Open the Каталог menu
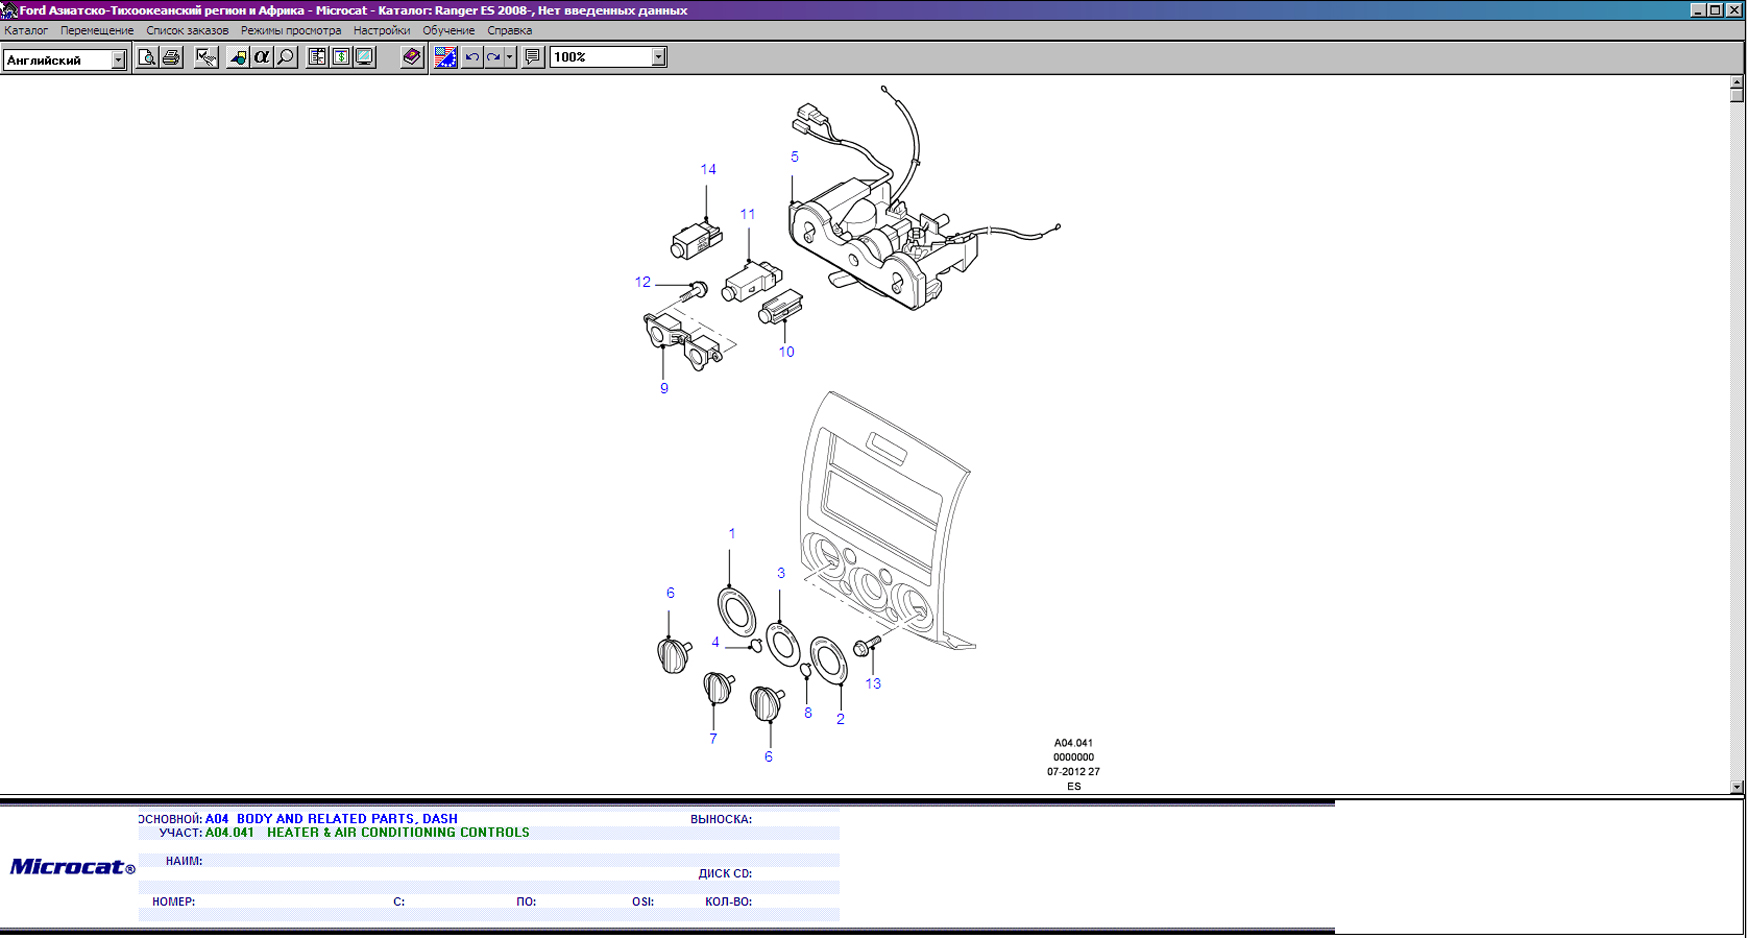Image resolution: width=1748 pixels, height=938 pixels. (x=26, y=30)
